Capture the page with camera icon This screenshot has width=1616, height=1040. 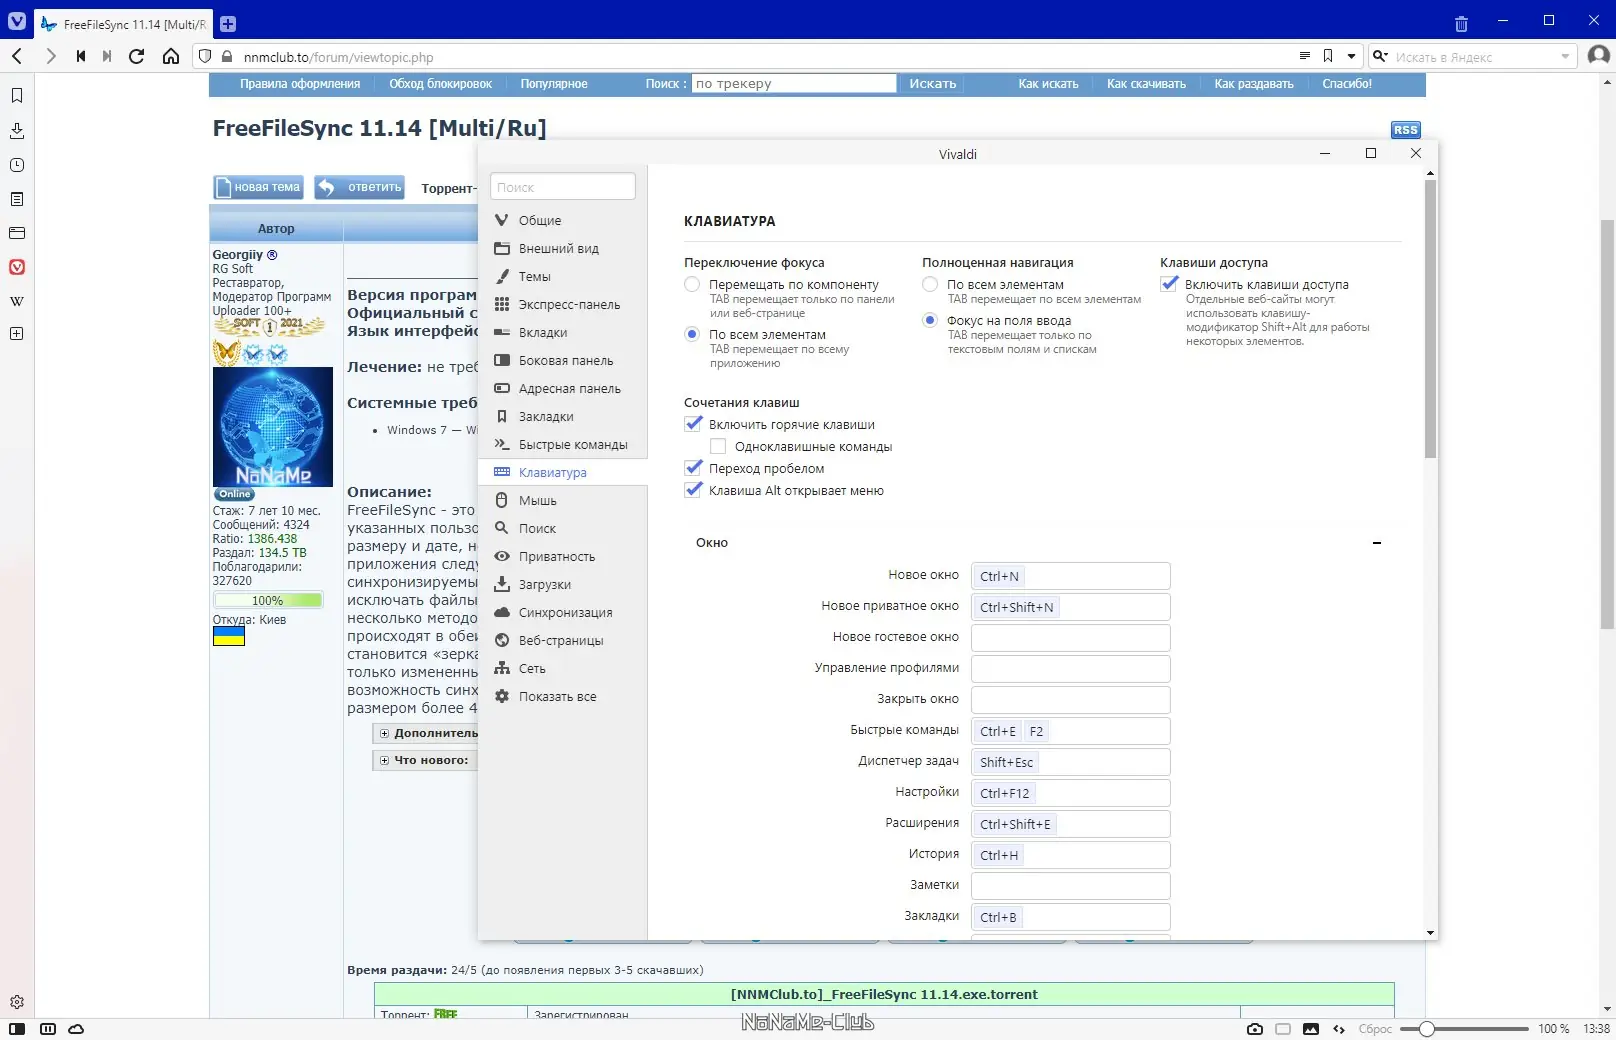pyautogui.click(x=1255, y=1029)
